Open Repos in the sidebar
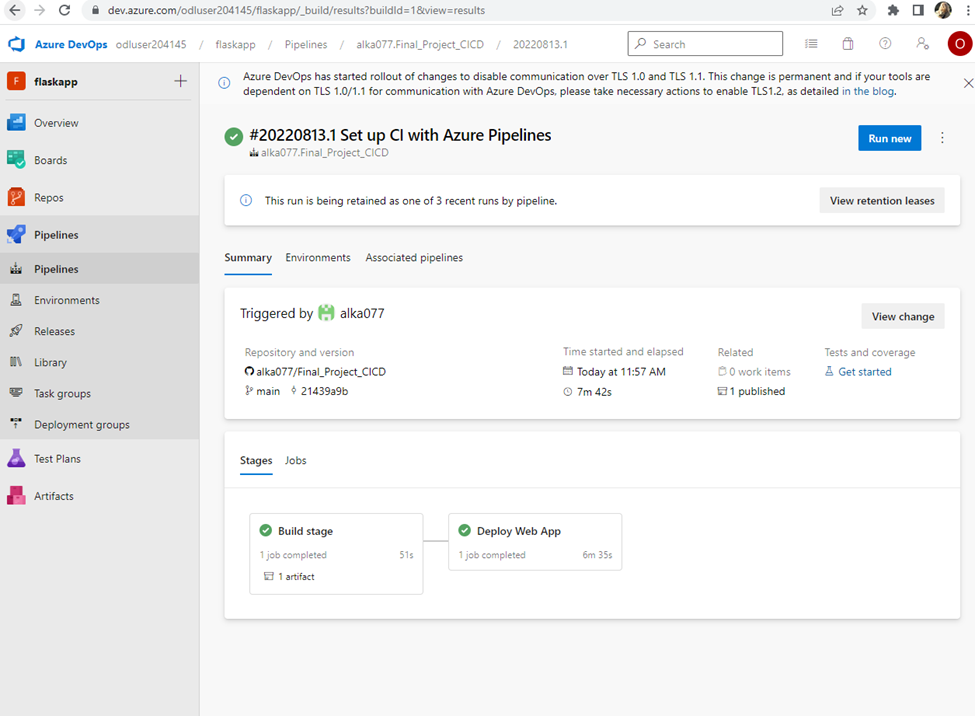 [99, 197]
